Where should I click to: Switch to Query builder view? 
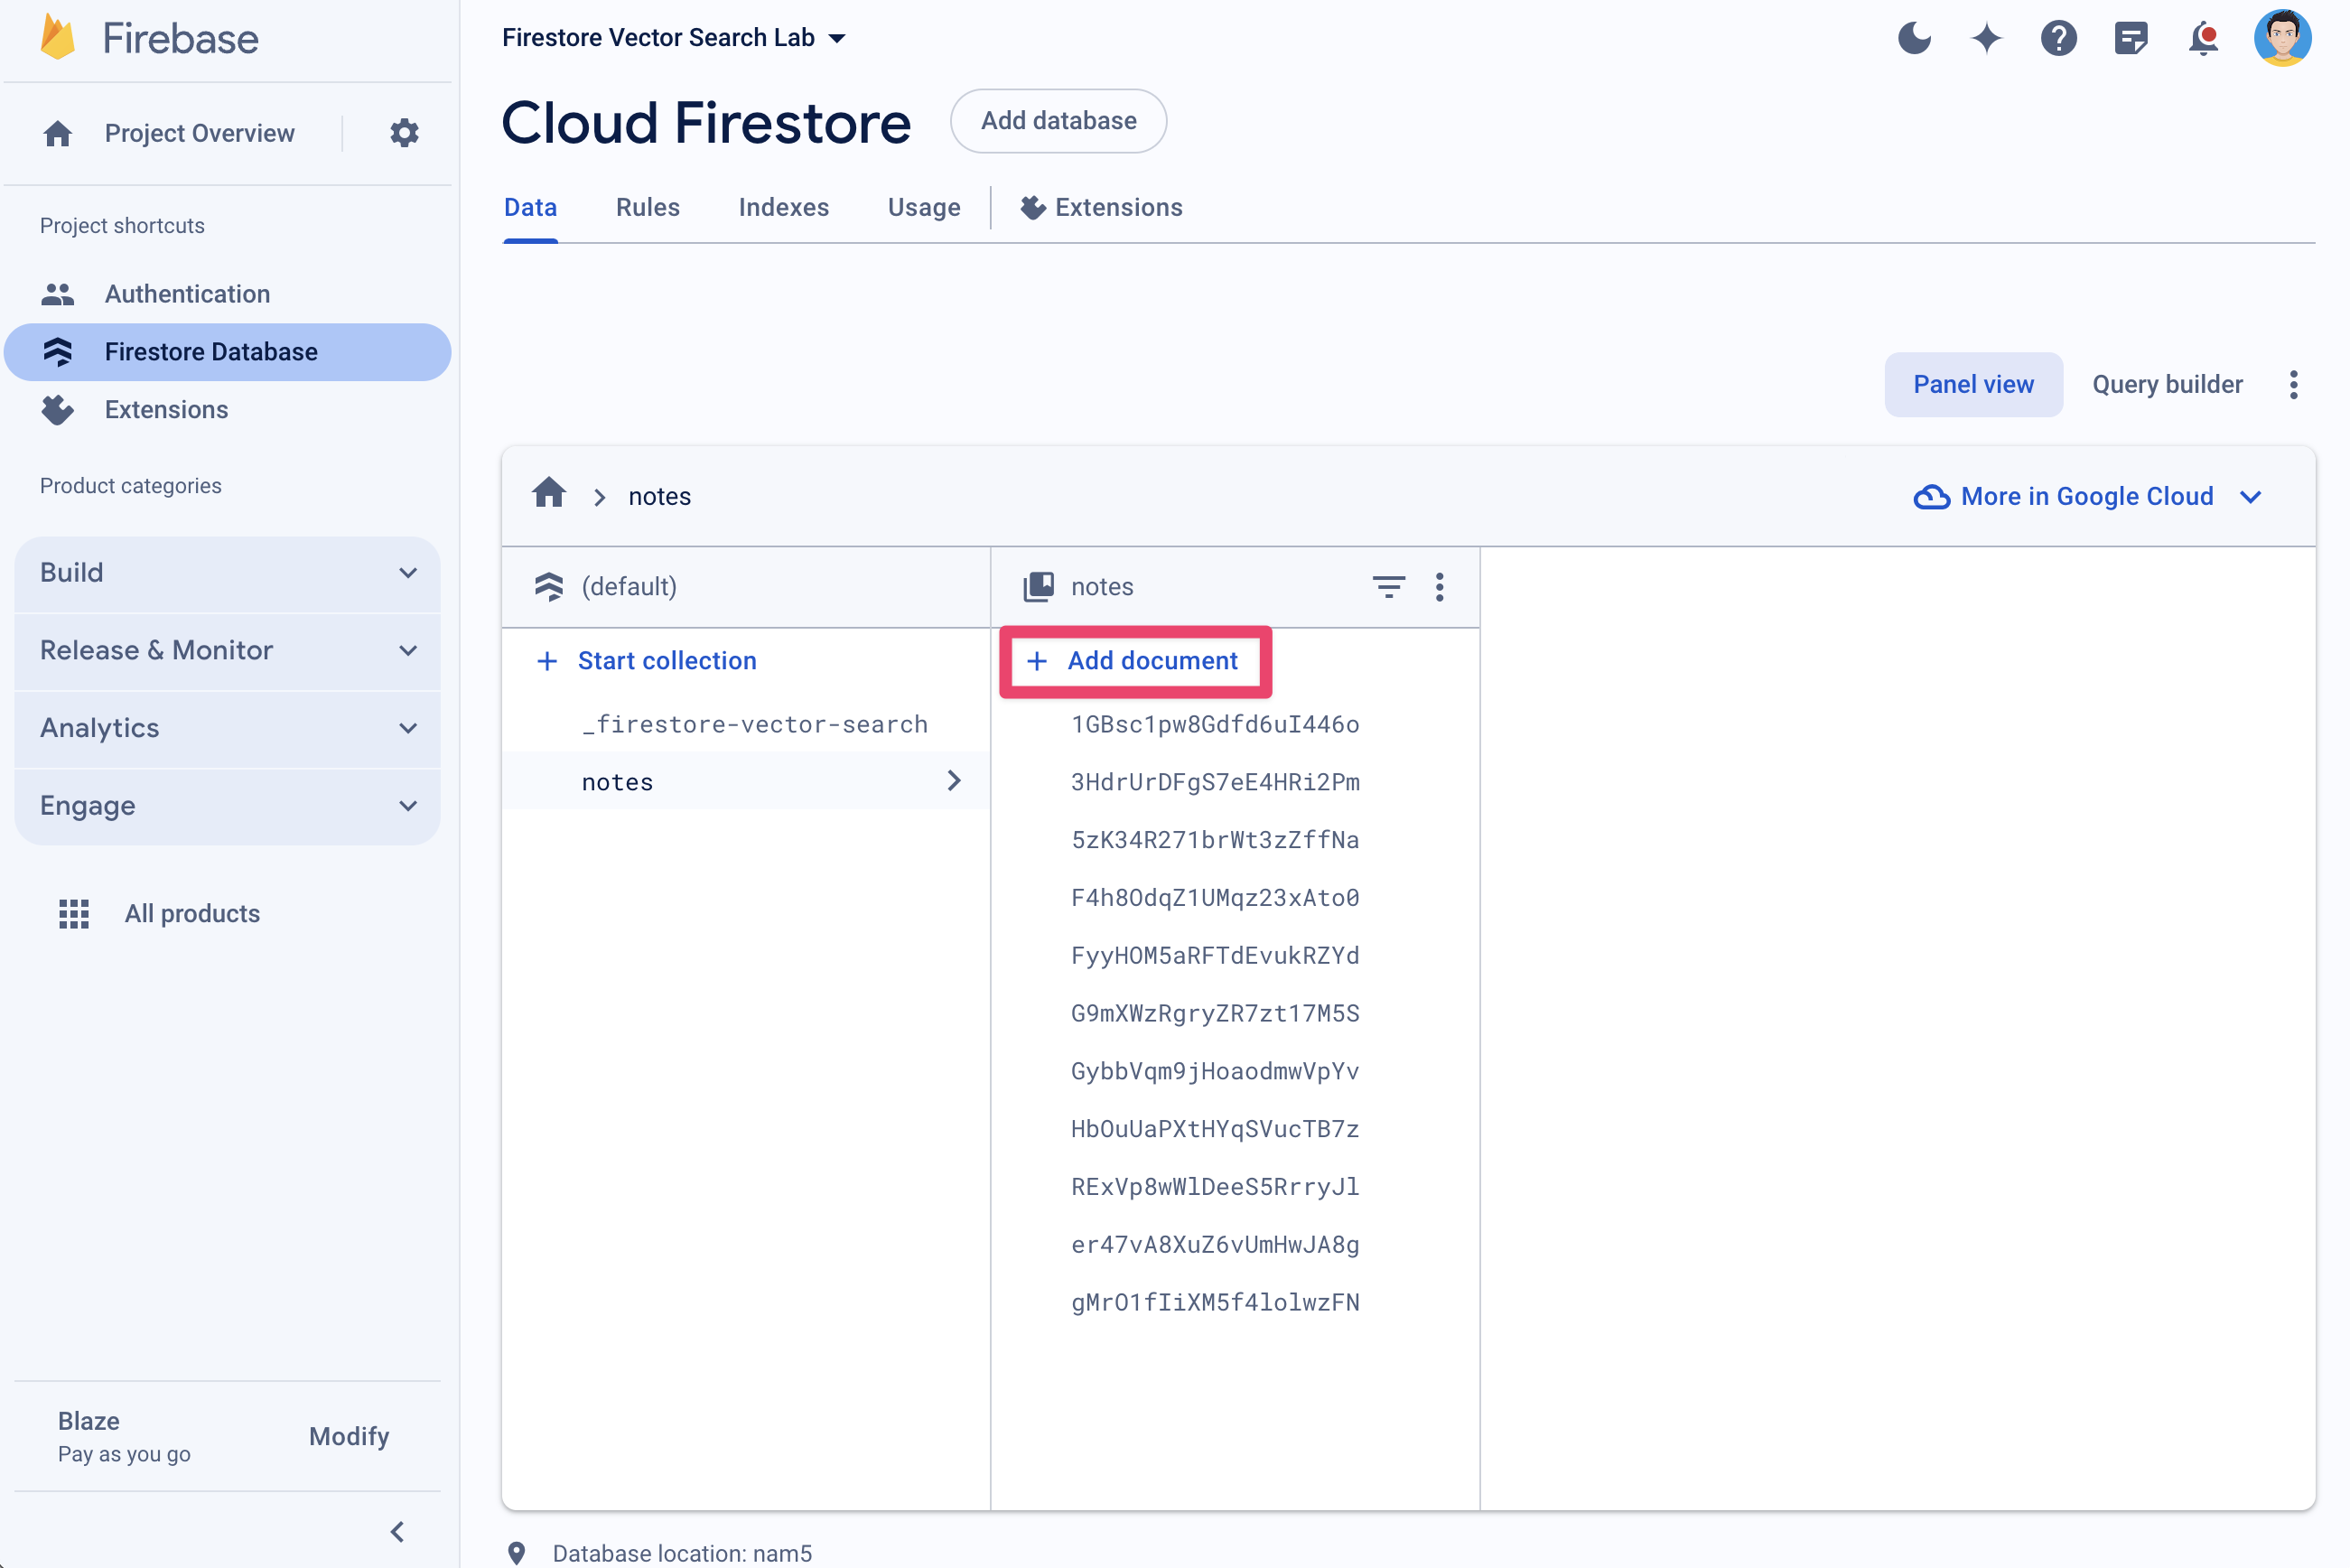(x=2167, y=383)
